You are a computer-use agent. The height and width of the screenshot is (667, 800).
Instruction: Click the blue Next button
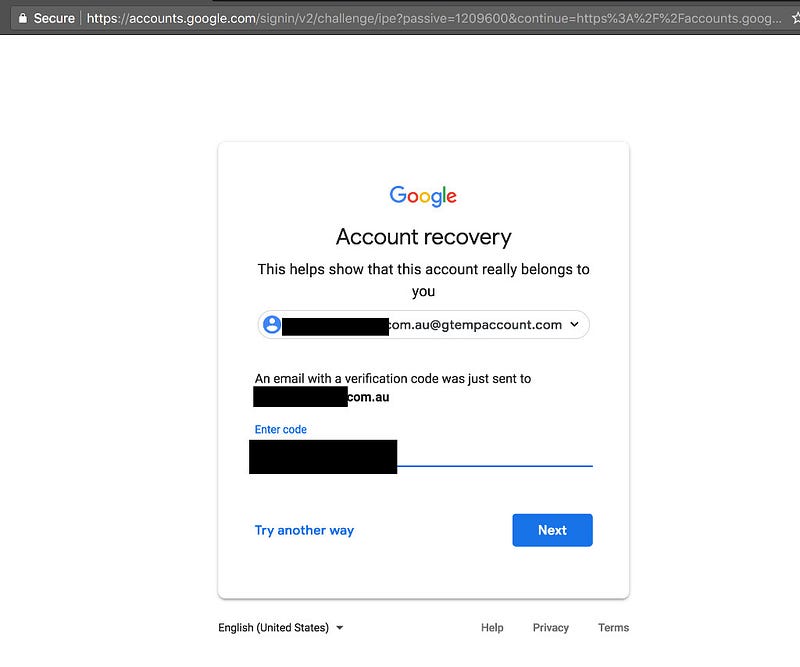(x=552, y=530)
